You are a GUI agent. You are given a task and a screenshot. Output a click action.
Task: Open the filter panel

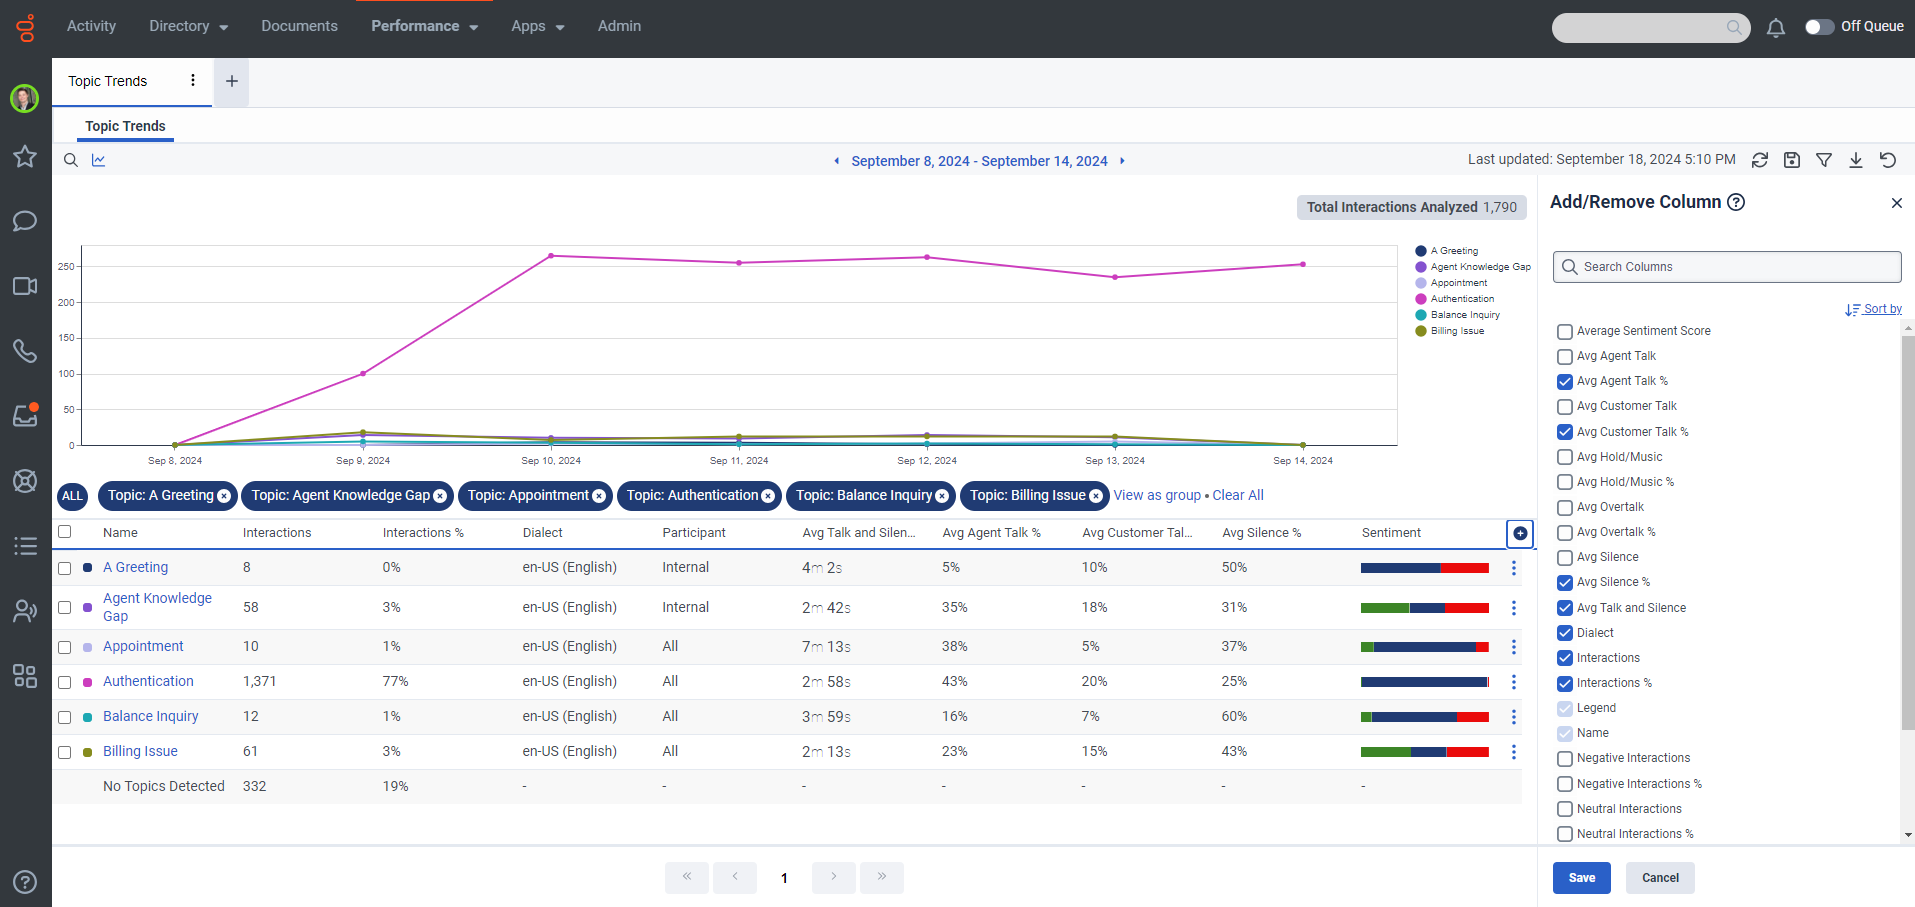1824,160
